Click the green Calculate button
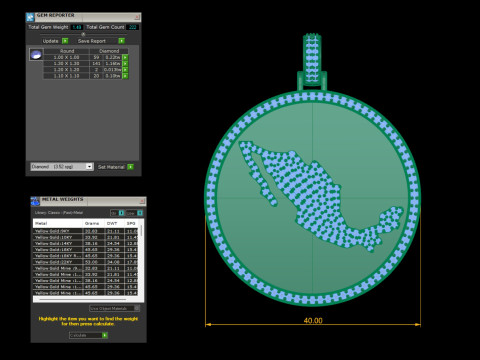 105,335
